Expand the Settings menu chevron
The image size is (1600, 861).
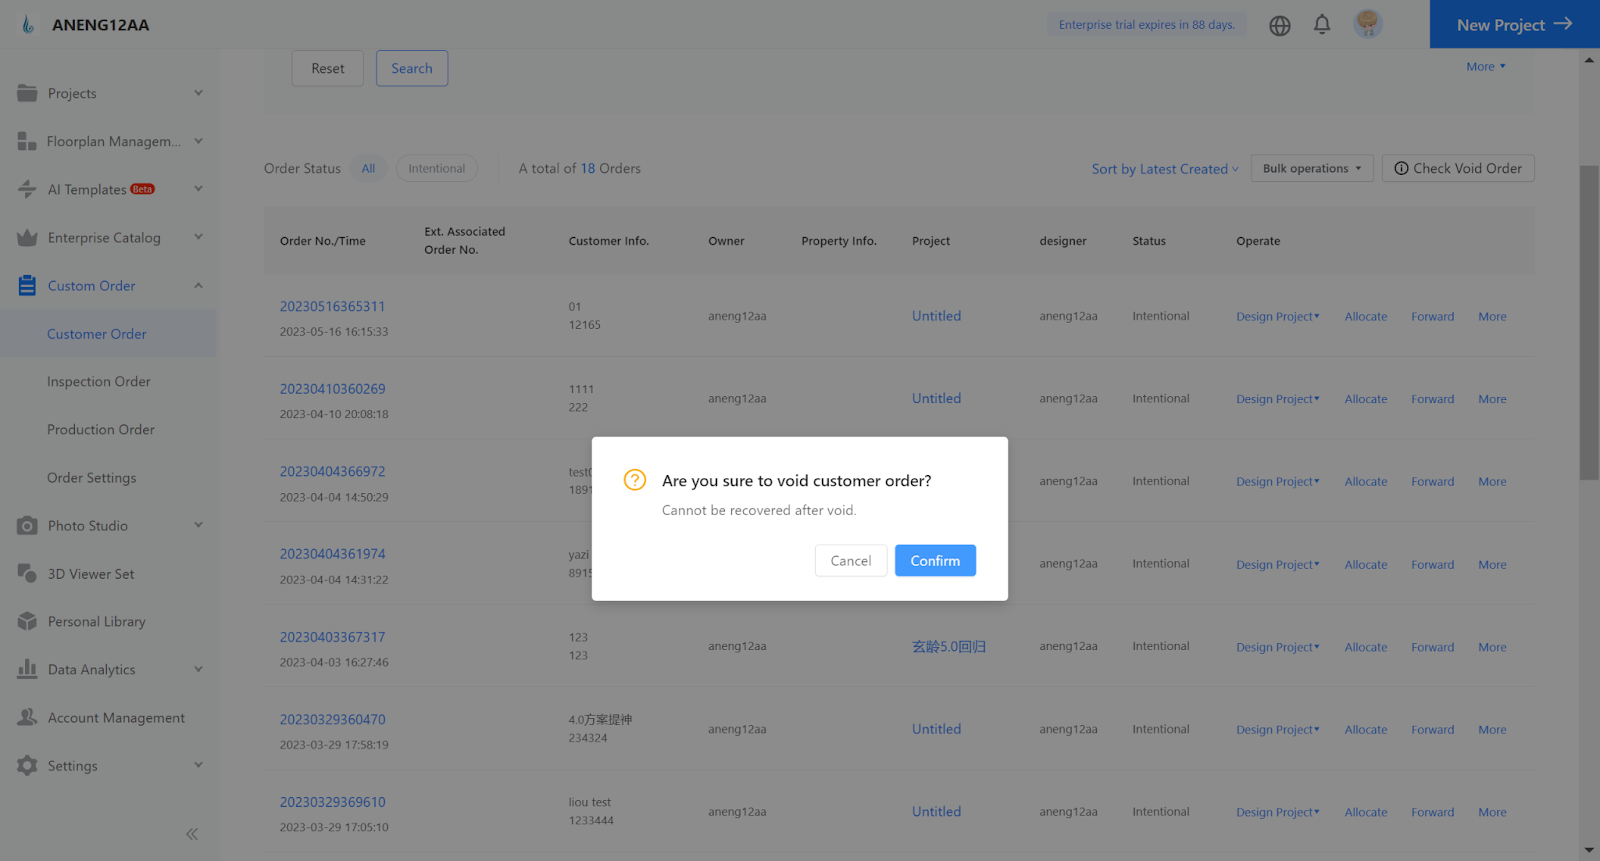198,765
